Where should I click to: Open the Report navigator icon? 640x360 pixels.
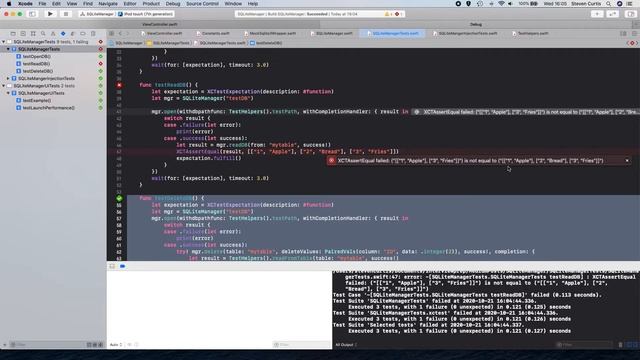93,33
